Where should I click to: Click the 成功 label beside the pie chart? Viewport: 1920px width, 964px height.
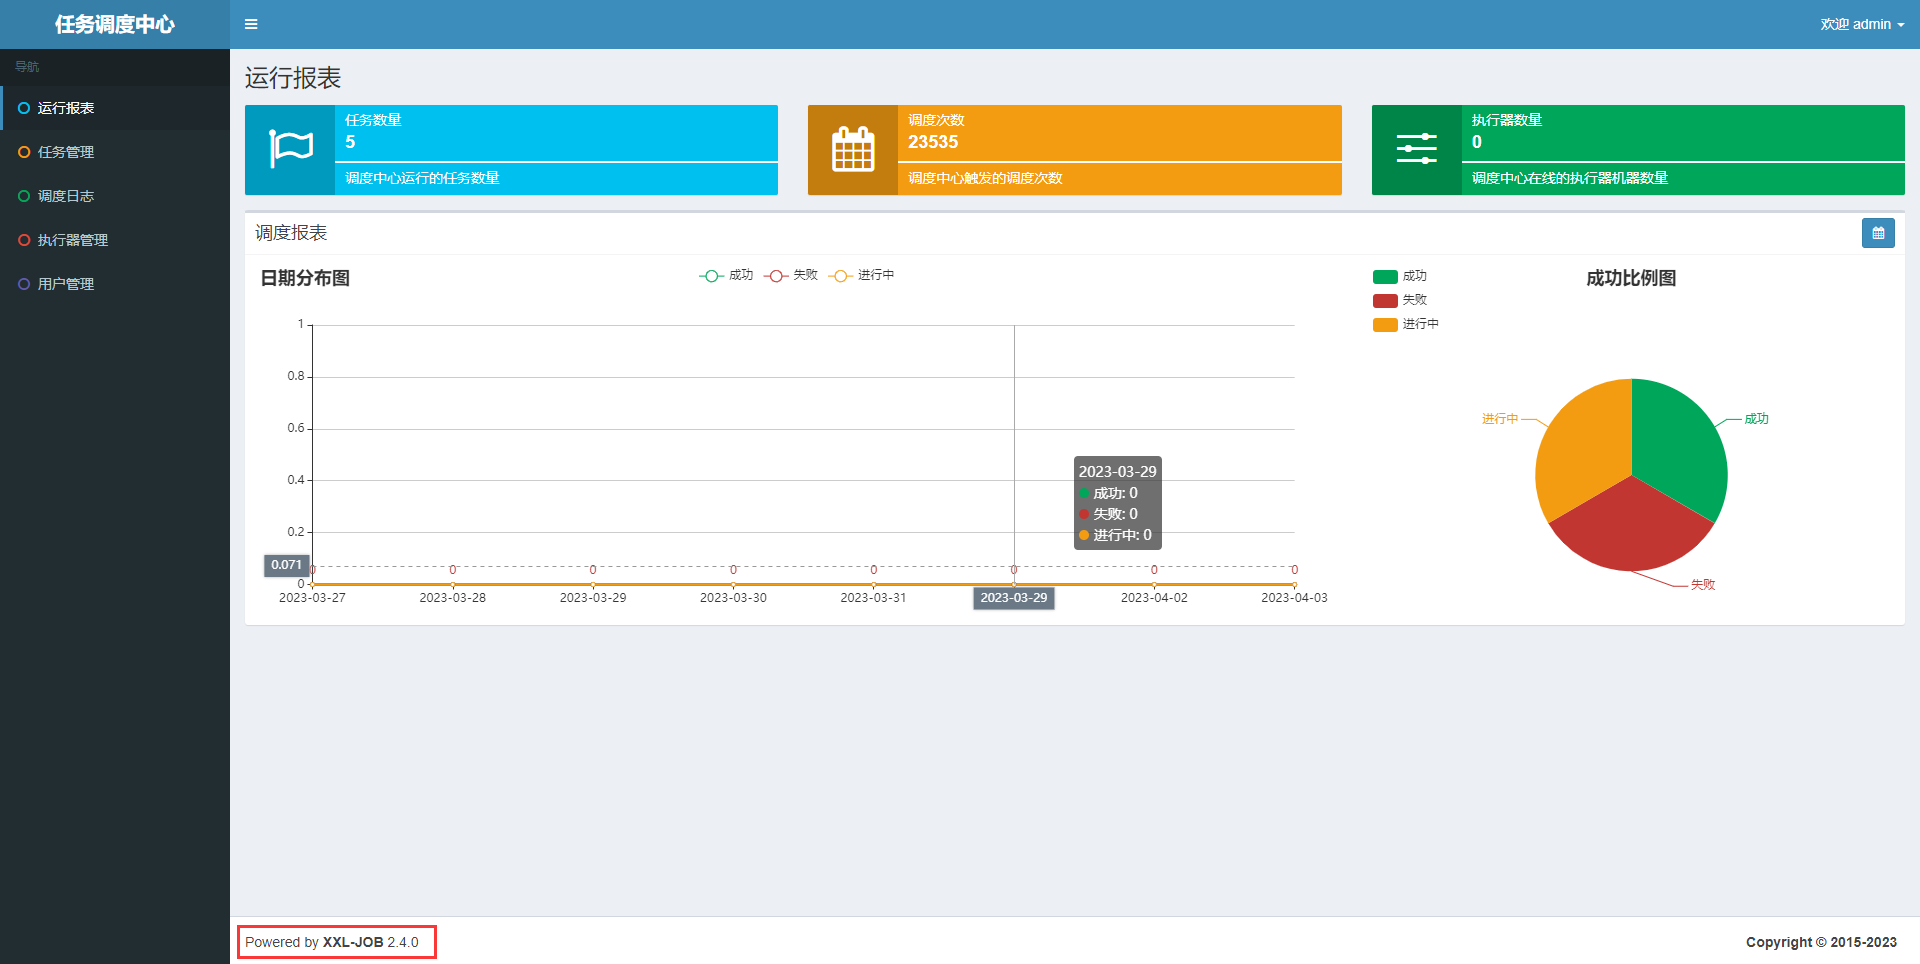pos(1757,419)
